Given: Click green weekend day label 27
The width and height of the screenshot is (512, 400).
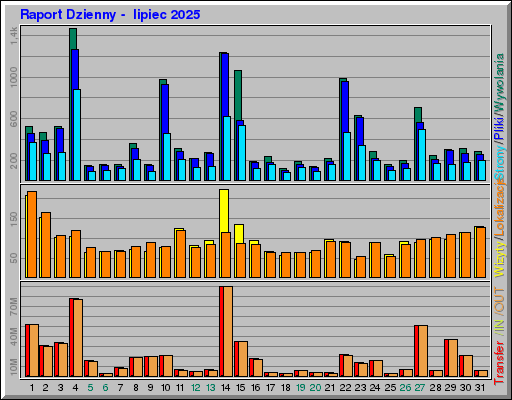Looking at the screenshot, I should [420, 388].
